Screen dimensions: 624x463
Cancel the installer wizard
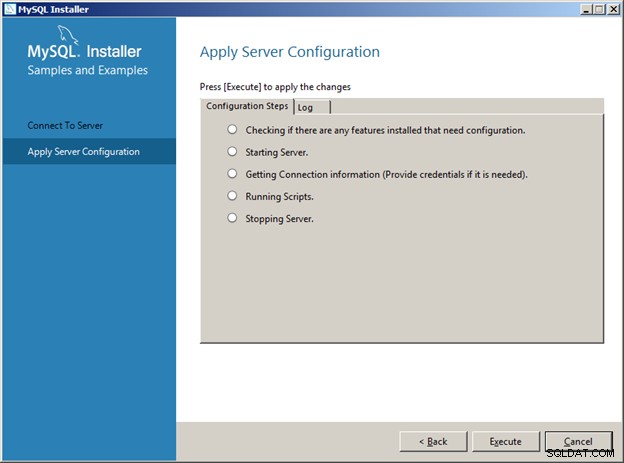(578, 442)
